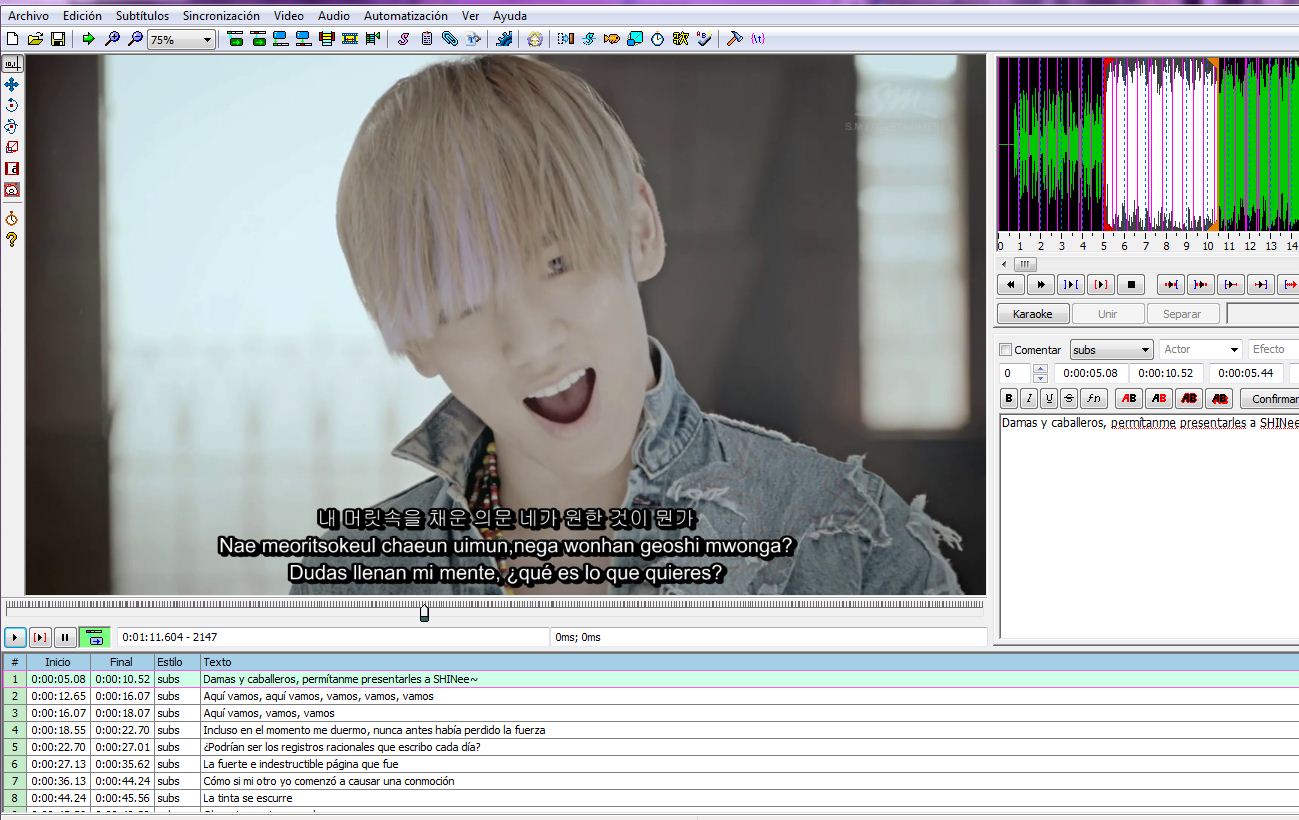Select row 'Aquí vamos, vamos, vamos'
The image size is (1299, 820).
coord(650,713)
